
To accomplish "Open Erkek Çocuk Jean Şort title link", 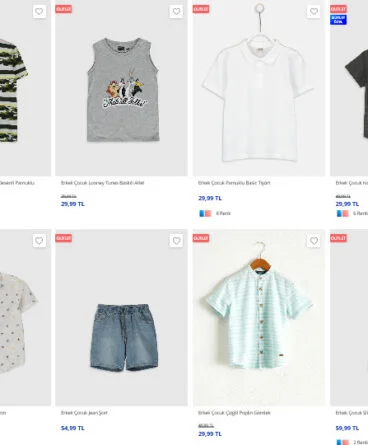I will (x=84, y=413).
